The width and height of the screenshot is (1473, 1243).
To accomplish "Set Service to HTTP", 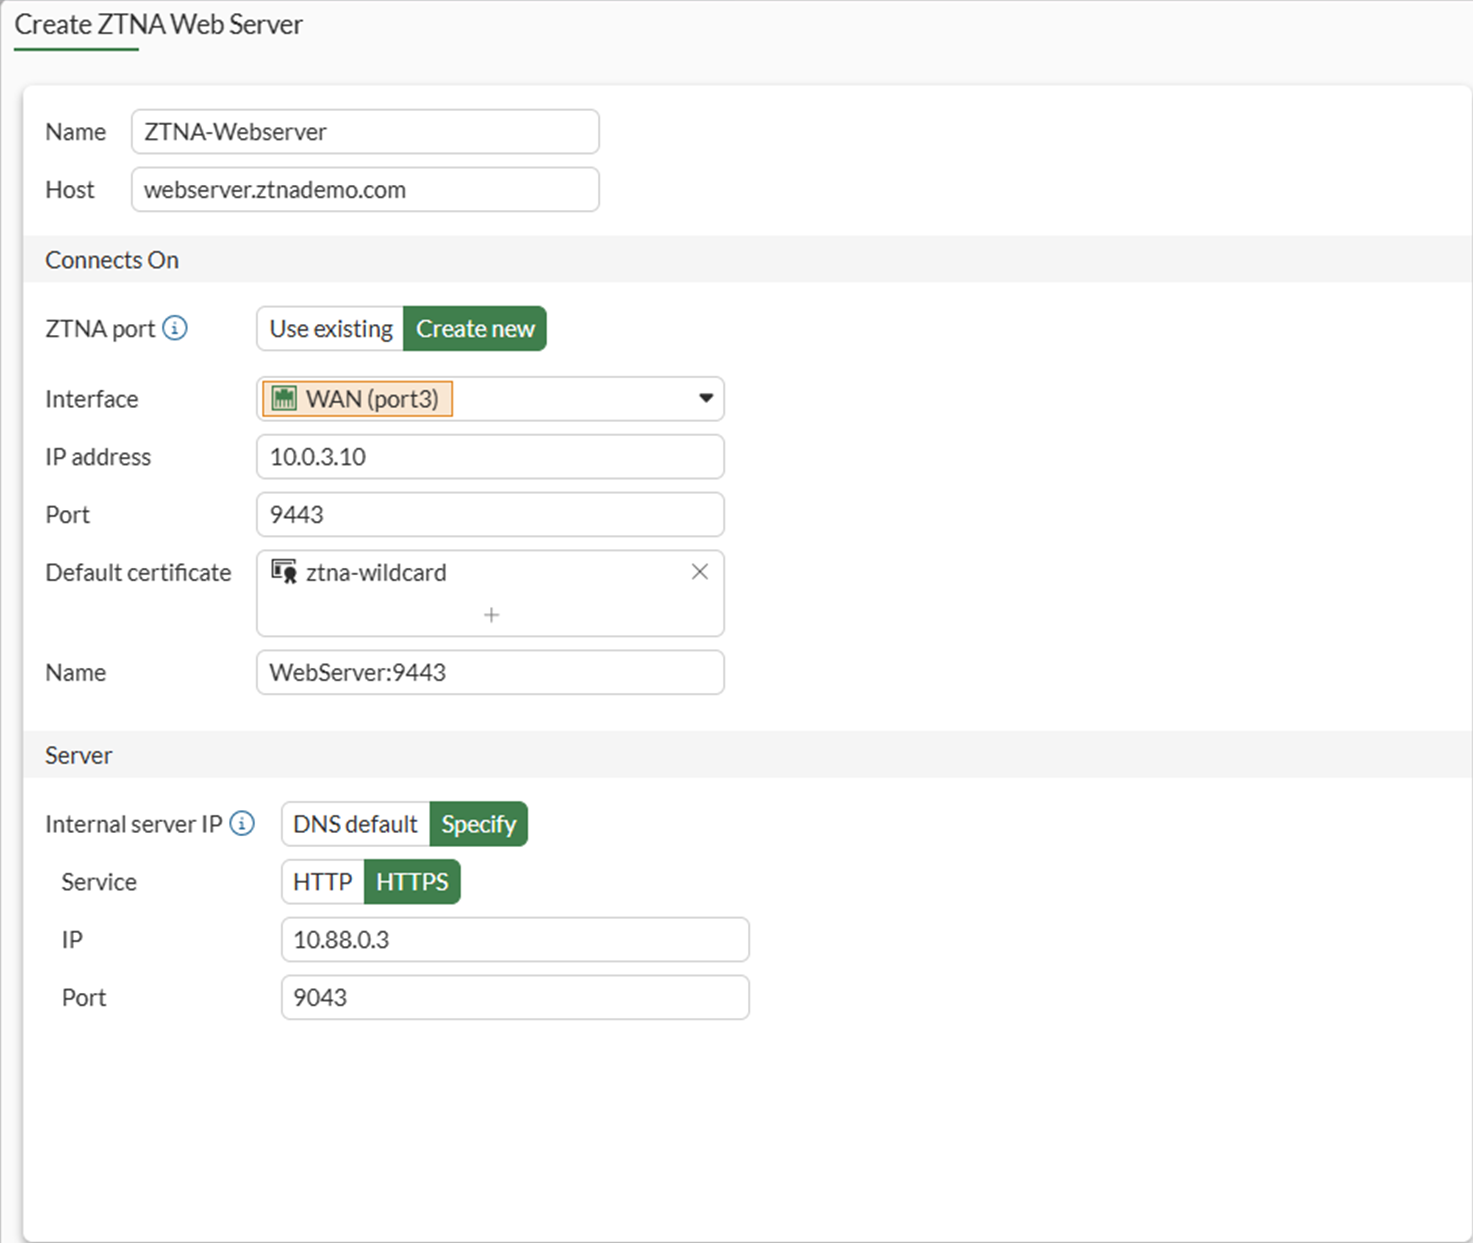I will [x=322, y=882].
